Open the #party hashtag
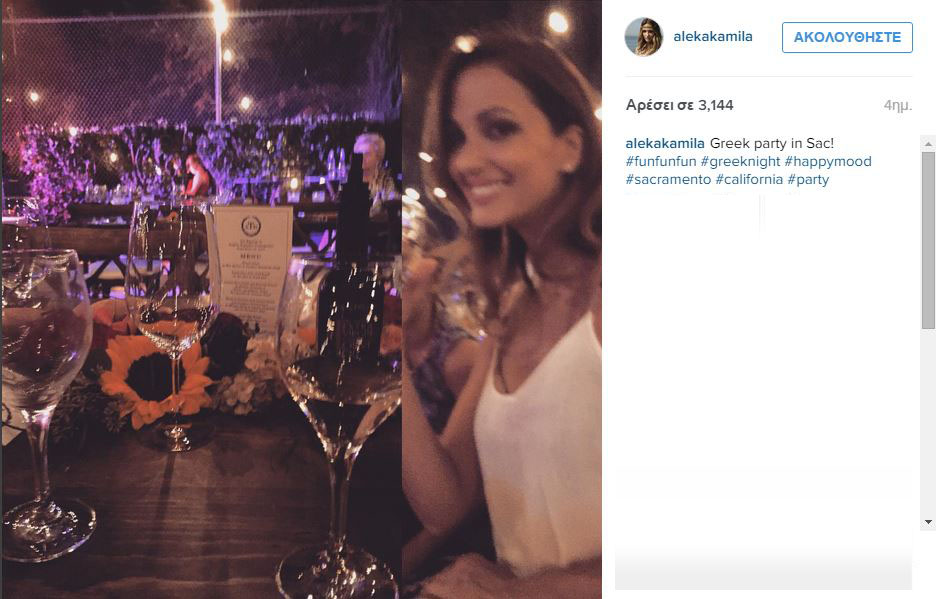936x599 pixels. point(808,179)
